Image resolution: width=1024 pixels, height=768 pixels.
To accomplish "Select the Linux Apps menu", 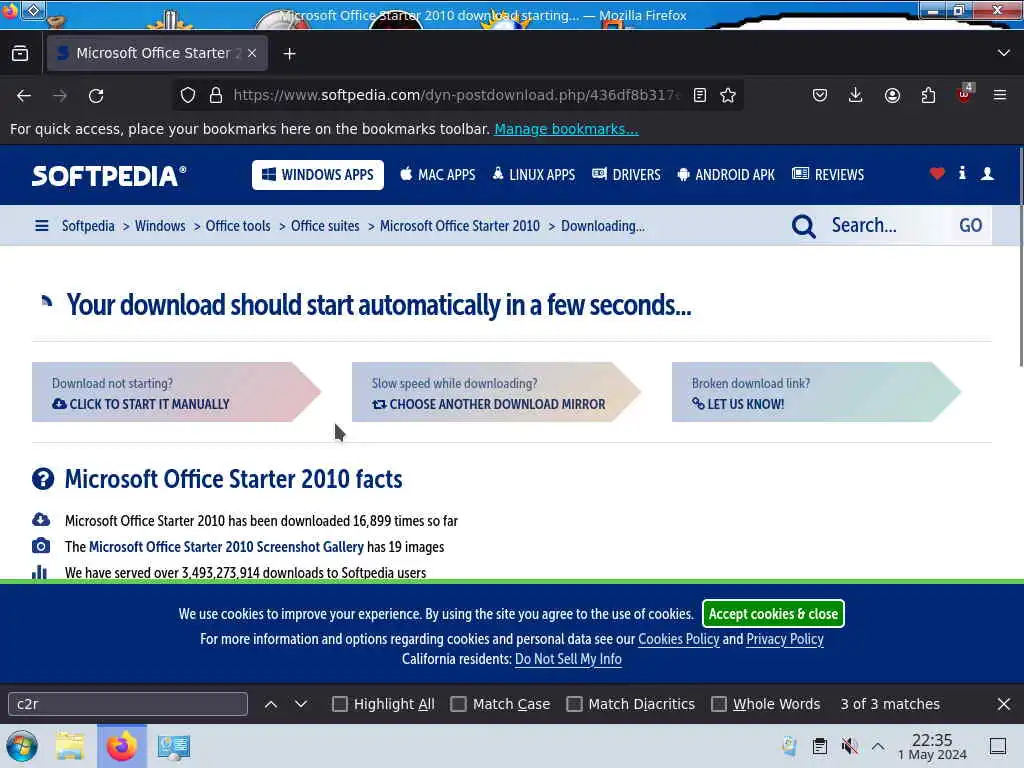I will point(534,175).
